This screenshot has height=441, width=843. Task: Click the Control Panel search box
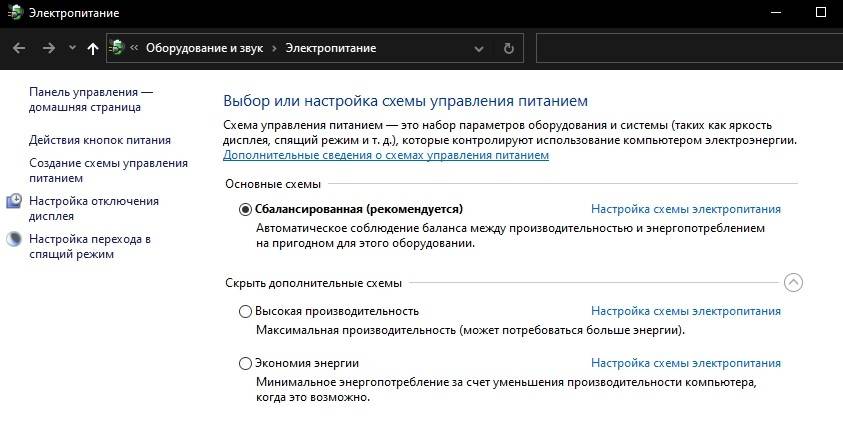(688, 48)
